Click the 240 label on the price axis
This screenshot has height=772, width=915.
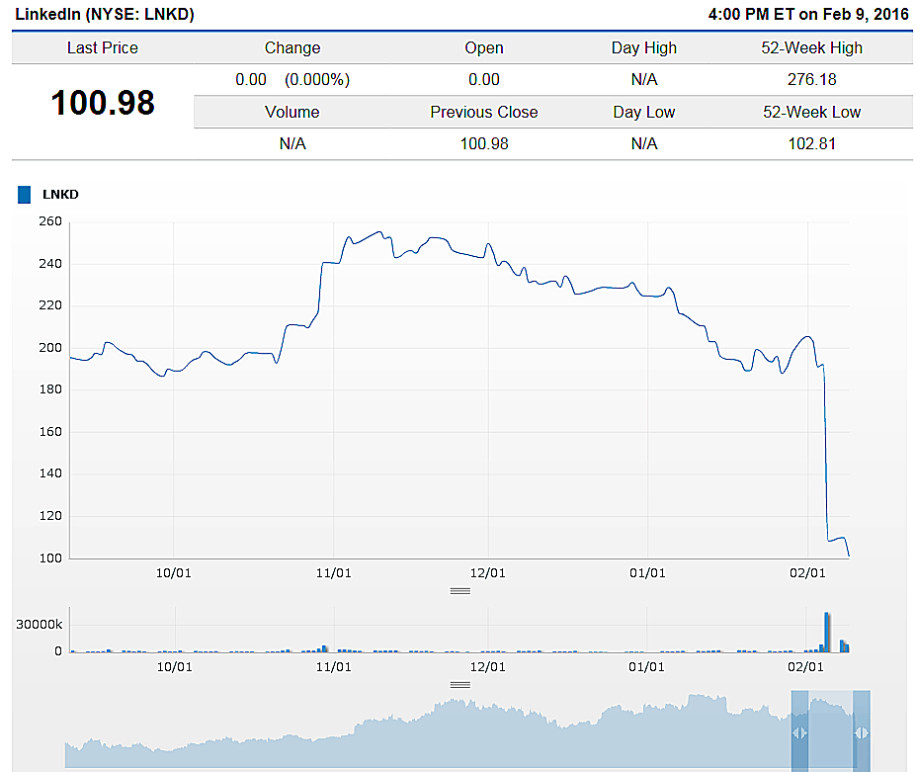pos(50,264)
